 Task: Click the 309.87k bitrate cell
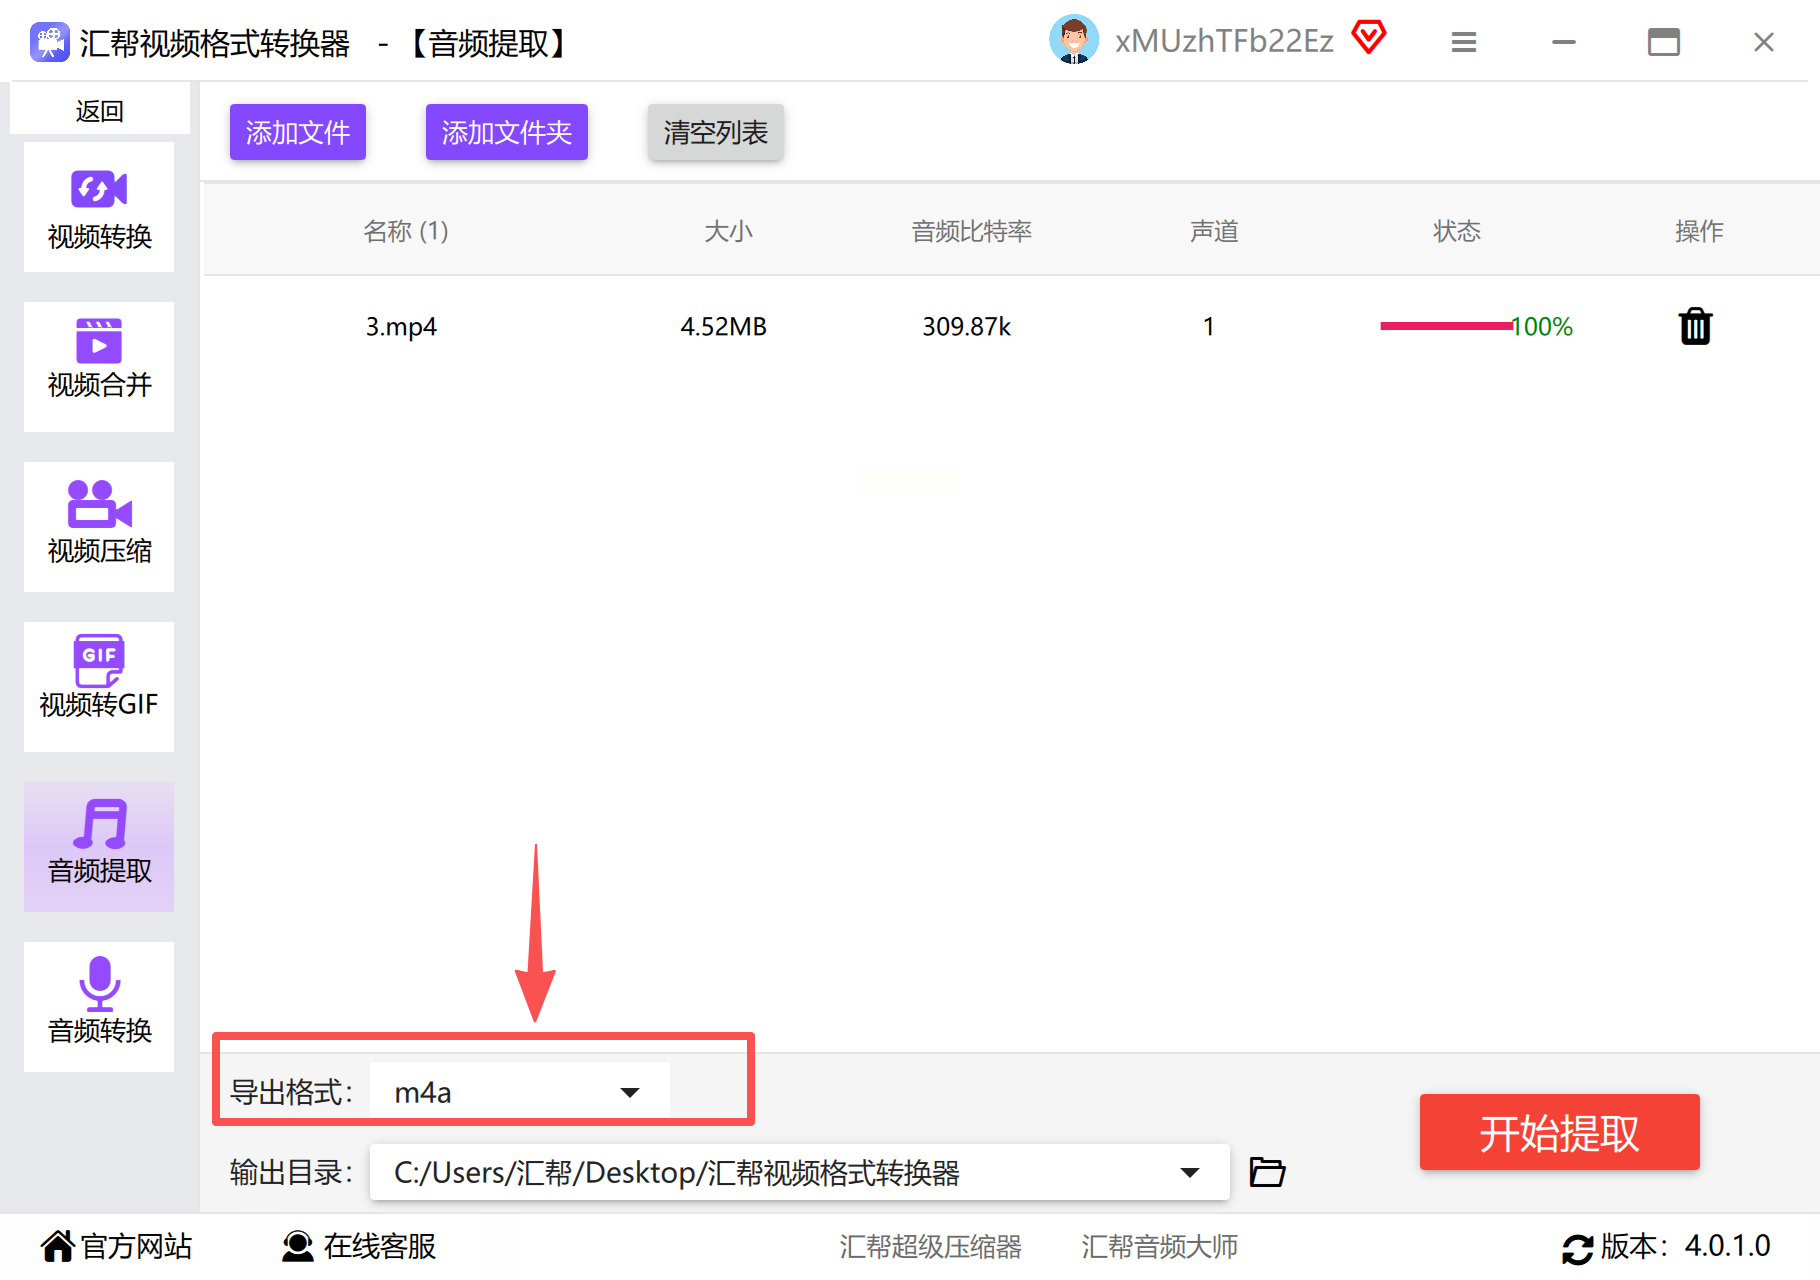(966, 327)
